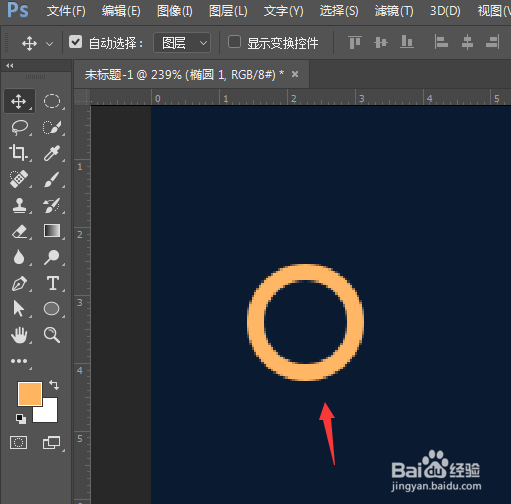Change the screen mode
511x504 pixels.
pos(52,443)
